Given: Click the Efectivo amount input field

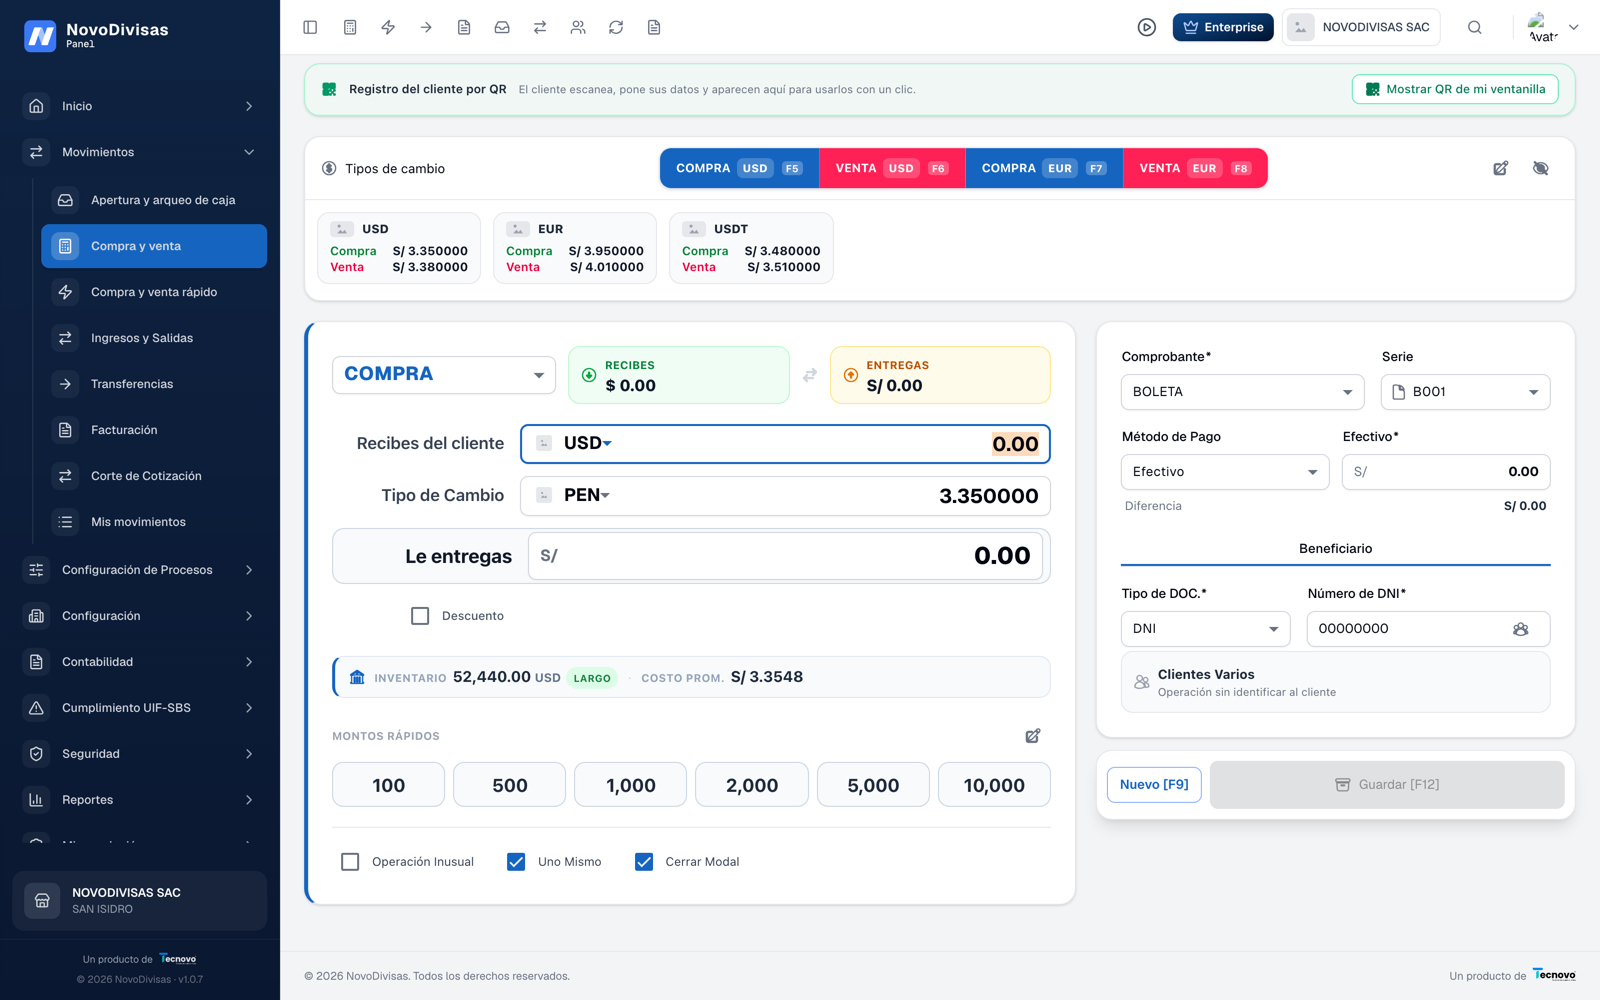Looking at the screenshot, I should 1446,472.
